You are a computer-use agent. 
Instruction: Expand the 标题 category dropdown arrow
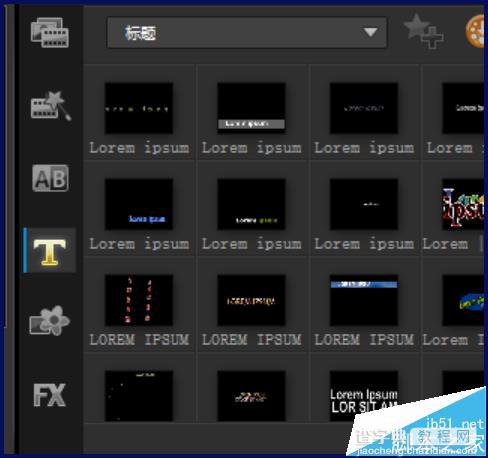[370, 32]
